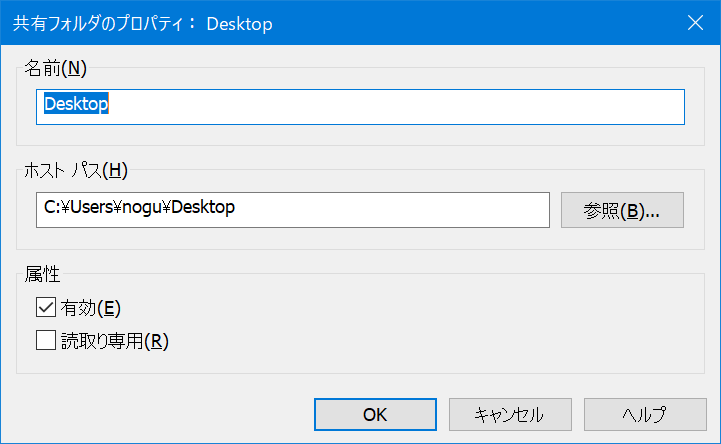Focus the ホスト パス input field

(293, 210)
